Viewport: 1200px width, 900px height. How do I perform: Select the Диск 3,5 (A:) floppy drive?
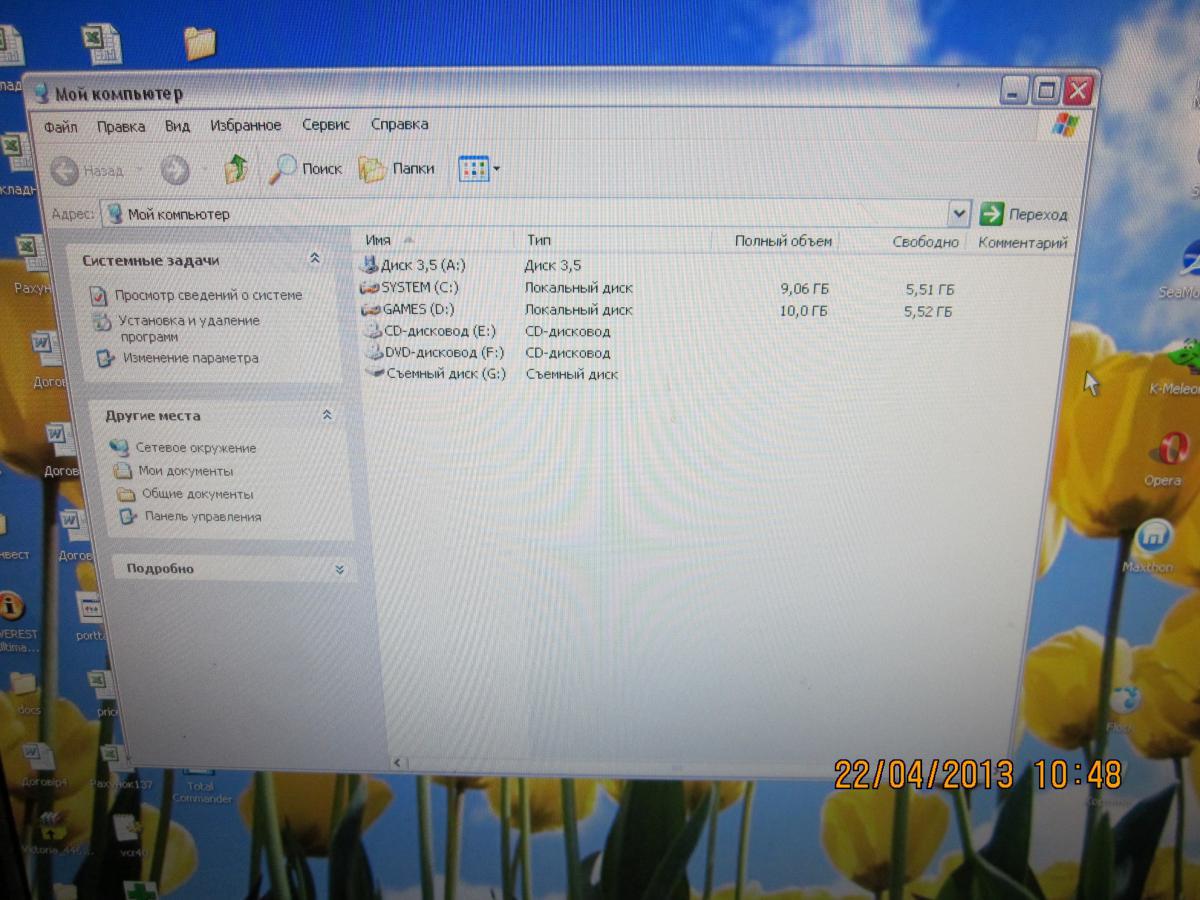[422, 266]
